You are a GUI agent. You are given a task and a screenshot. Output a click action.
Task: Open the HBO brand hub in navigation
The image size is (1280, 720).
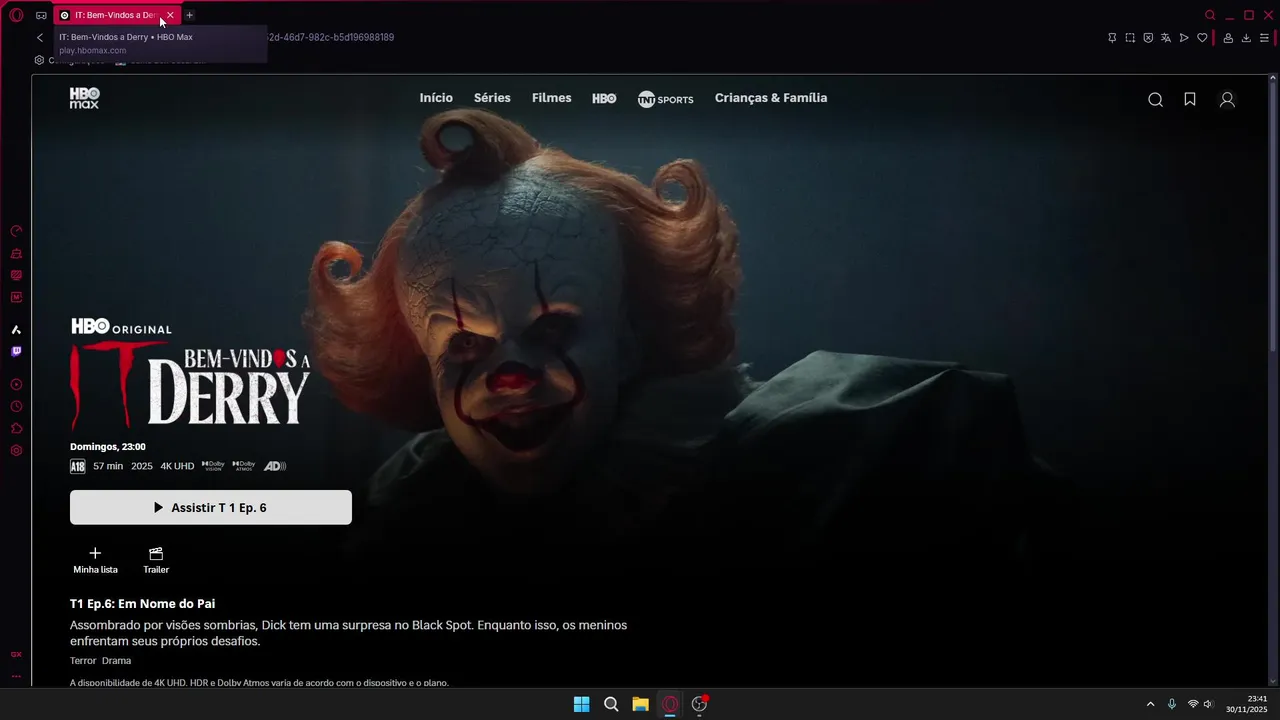tap(604, 99)
